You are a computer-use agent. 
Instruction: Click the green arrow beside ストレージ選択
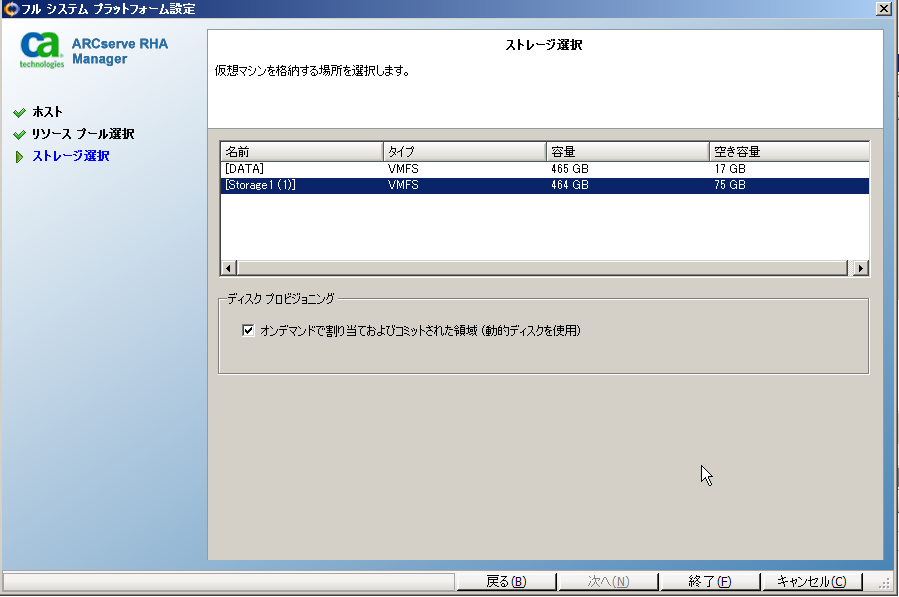19,157
